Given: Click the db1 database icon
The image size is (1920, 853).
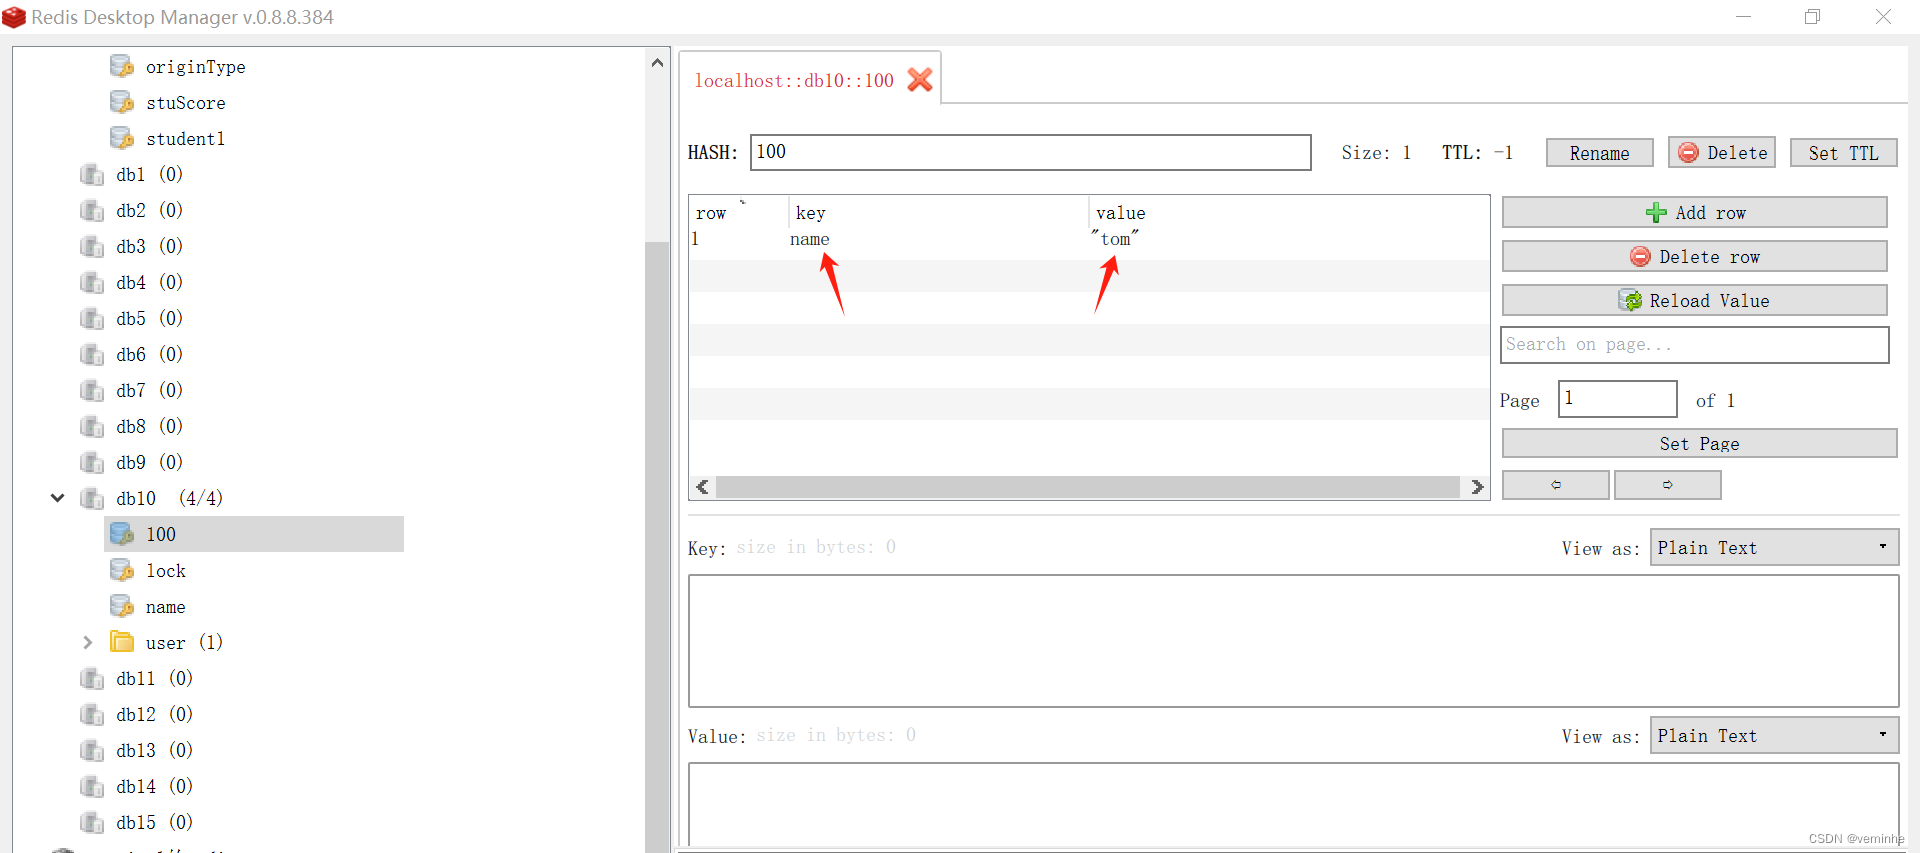Looking at the screenshot, I should [x=92, y=174].
